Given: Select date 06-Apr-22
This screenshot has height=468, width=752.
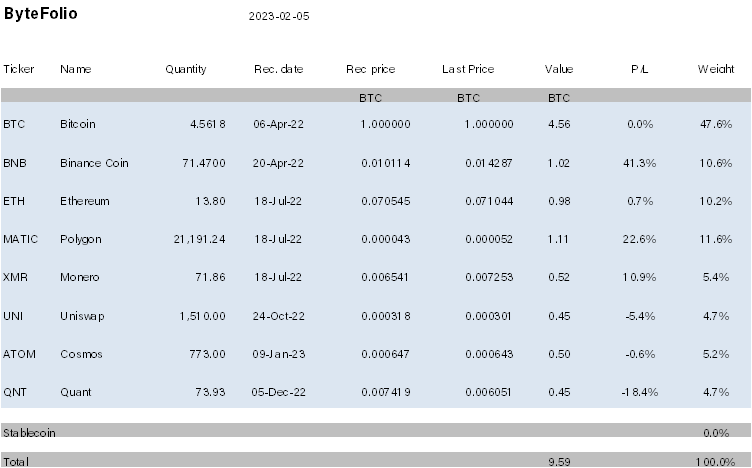Looking at the screenshot, I should [x=278, y=124].
